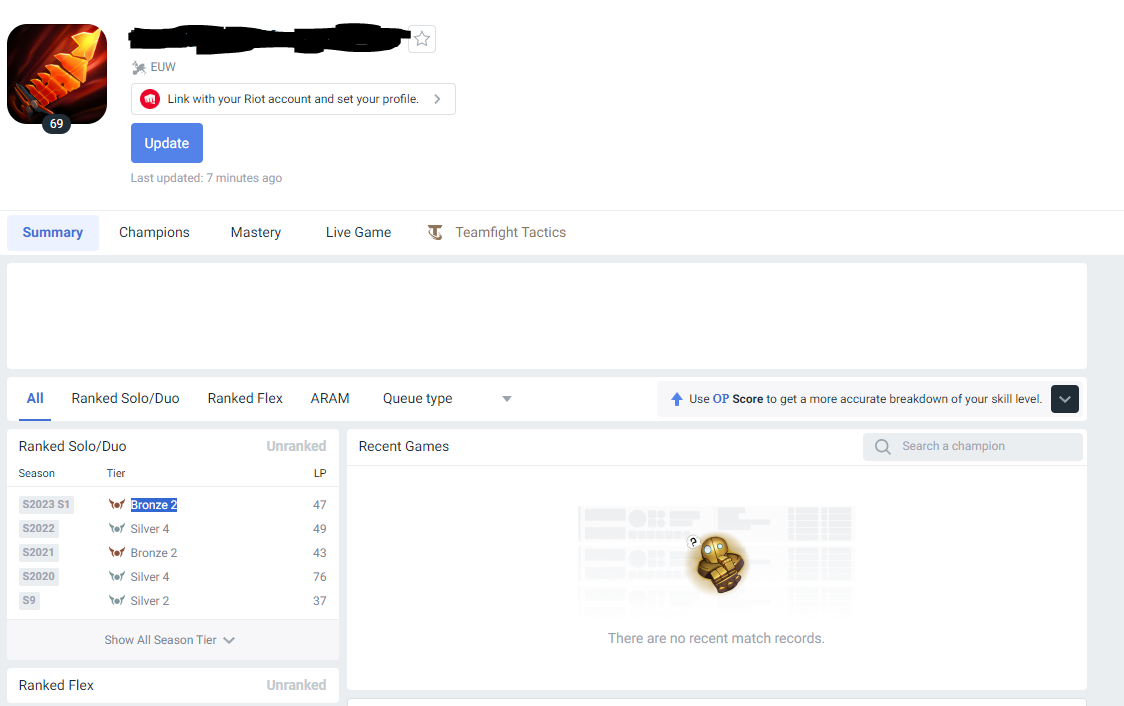Click the Bronze tier emblem for S2023 S1
Viewport: 1124px width, 706px height.
pyautogui.click(x=117, y=505)
